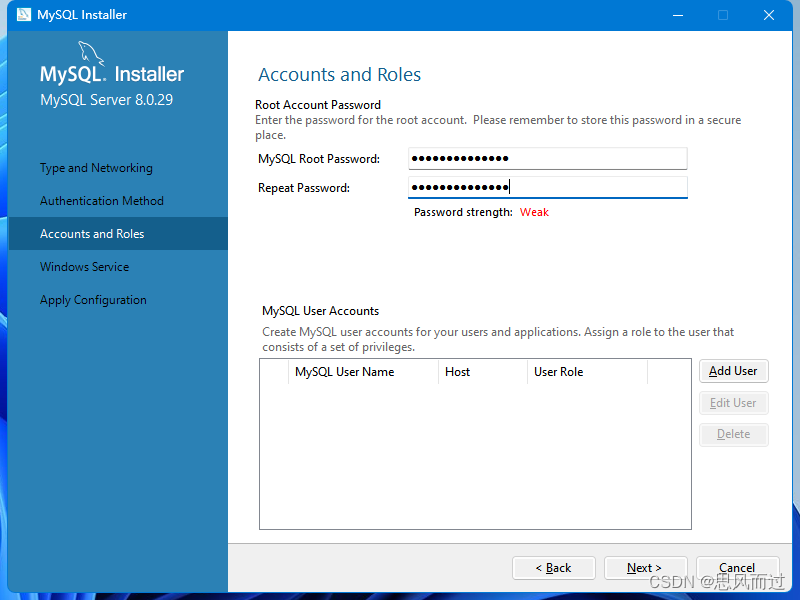The image size is (800, 600).
Task: Click the disabled Edit User button
Action: [x=733, y=403]
